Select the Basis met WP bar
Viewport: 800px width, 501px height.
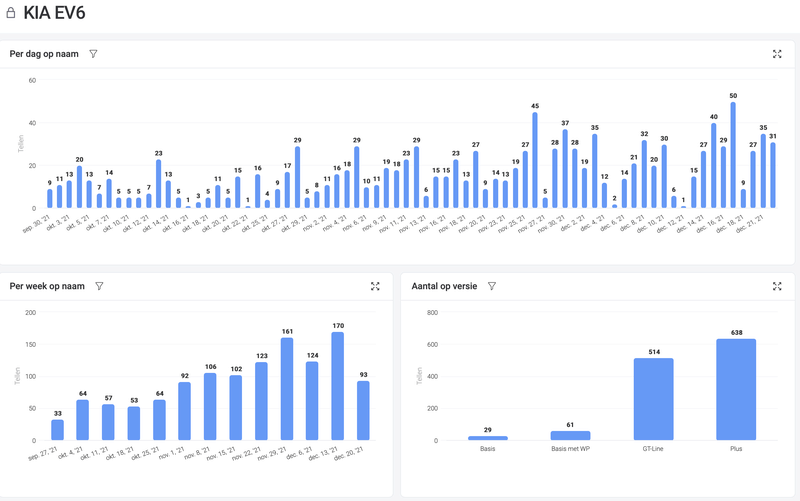pyautogui.click(x=570, y=435)
